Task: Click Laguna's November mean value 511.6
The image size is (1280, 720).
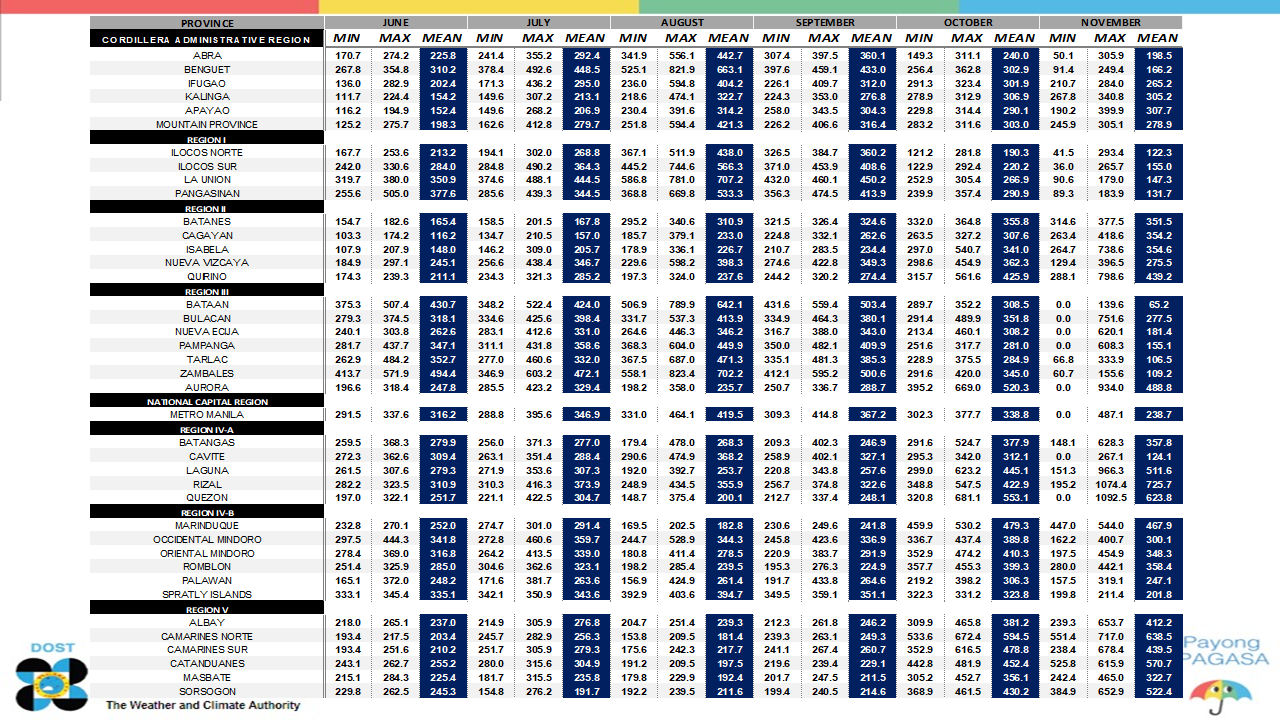Action: [x=1158, y=470]
